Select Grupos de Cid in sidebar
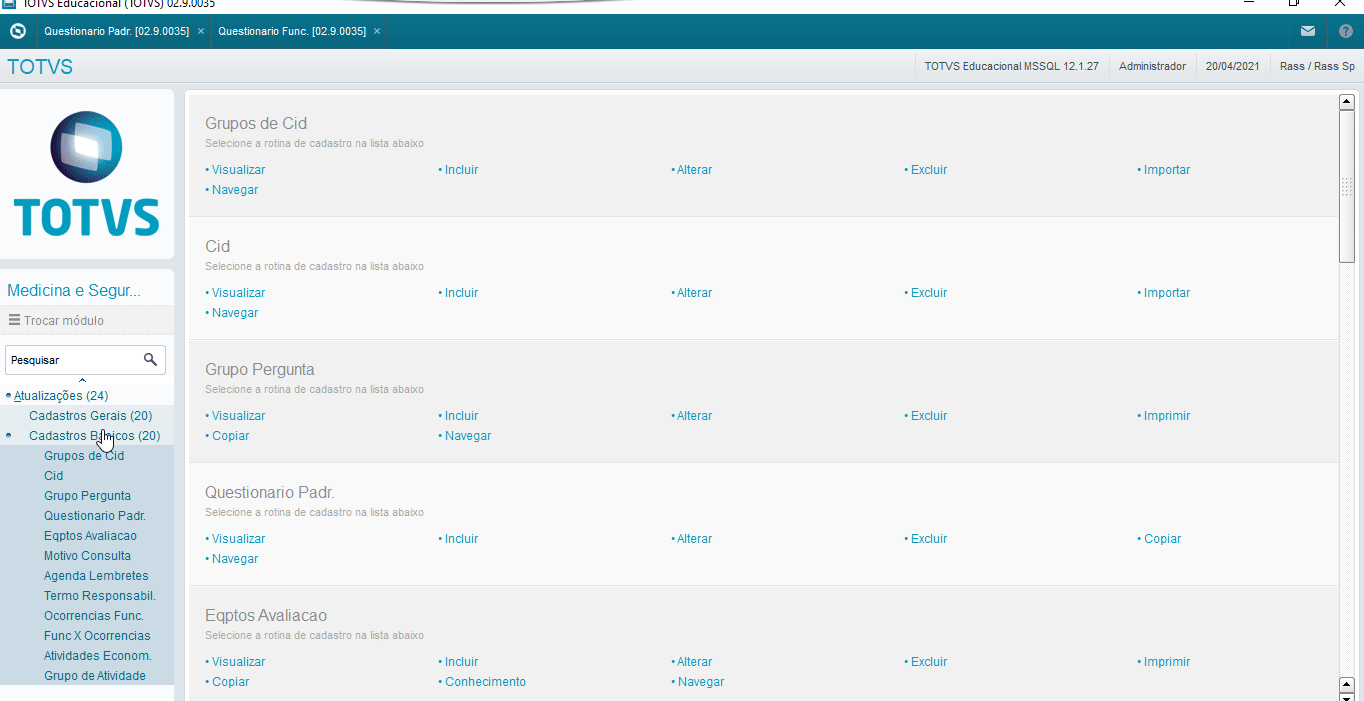Viewport: 1364px width, 701px height. pyautogui.click(x=84, y=456)
